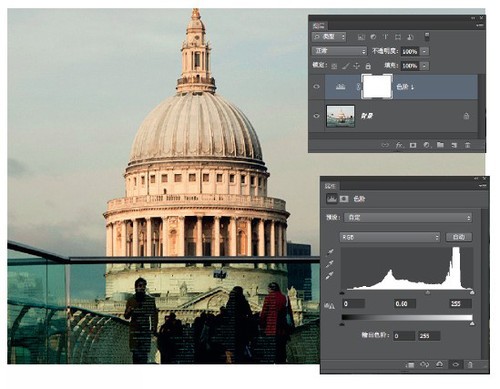
Task: Click the highlight input field showing 255
Action: point(460,304)
